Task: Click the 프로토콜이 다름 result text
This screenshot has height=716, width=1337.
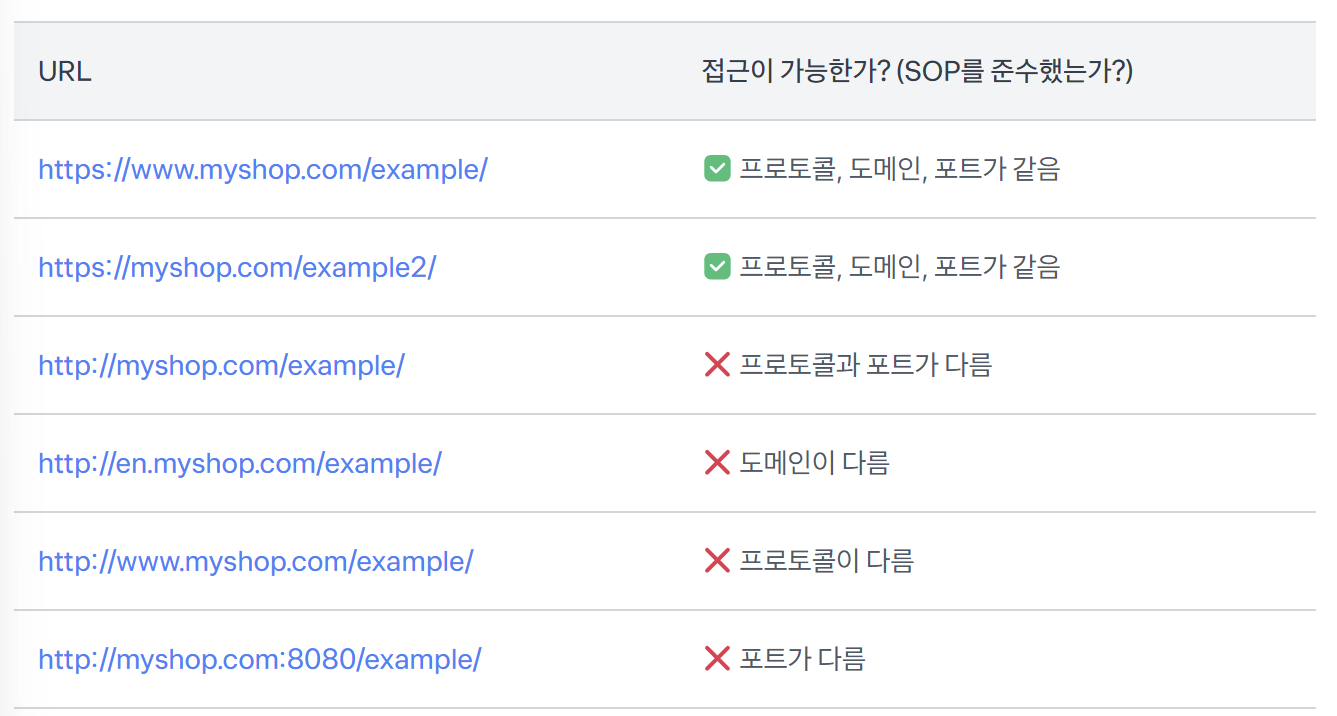Action: [x=827, y=562]
